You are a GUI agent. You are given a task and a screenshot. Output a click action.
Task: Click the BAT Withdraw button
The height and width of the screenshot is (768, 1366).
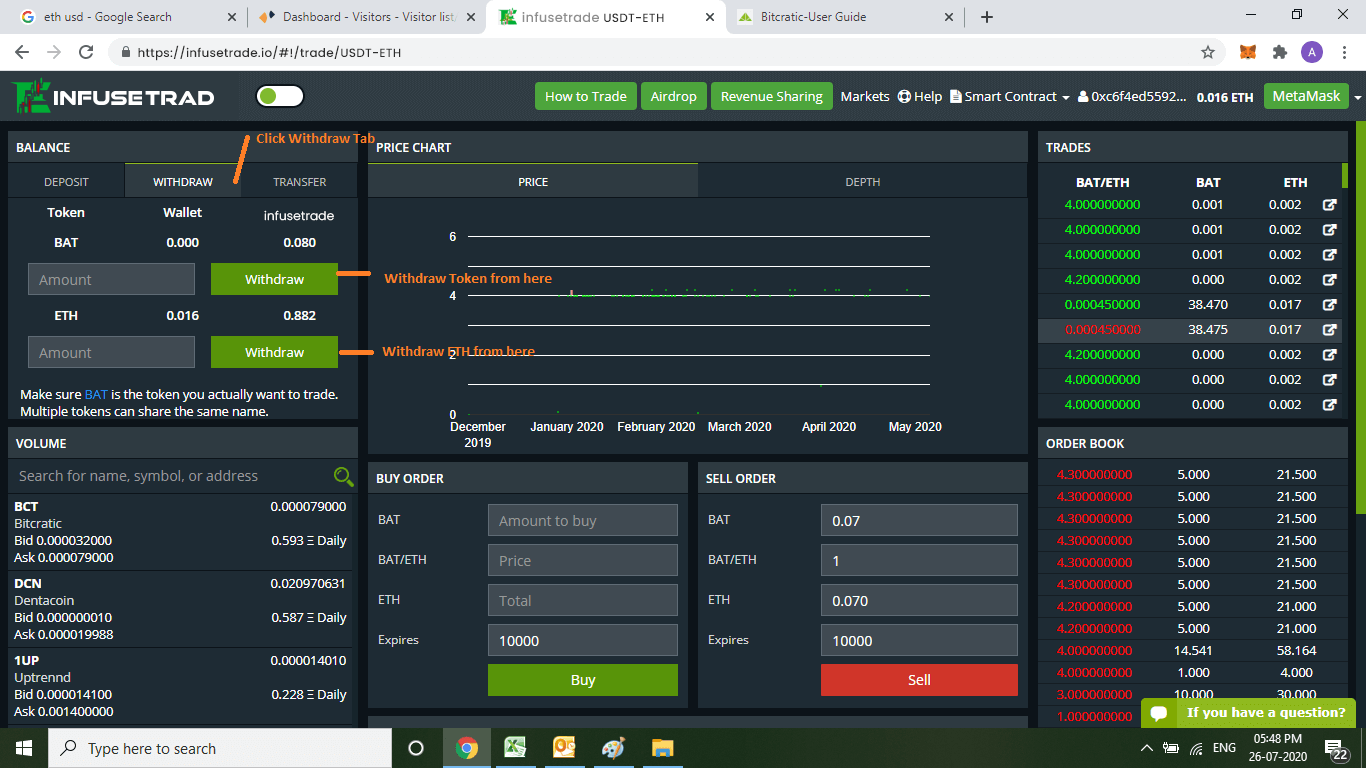click(274, 279)
